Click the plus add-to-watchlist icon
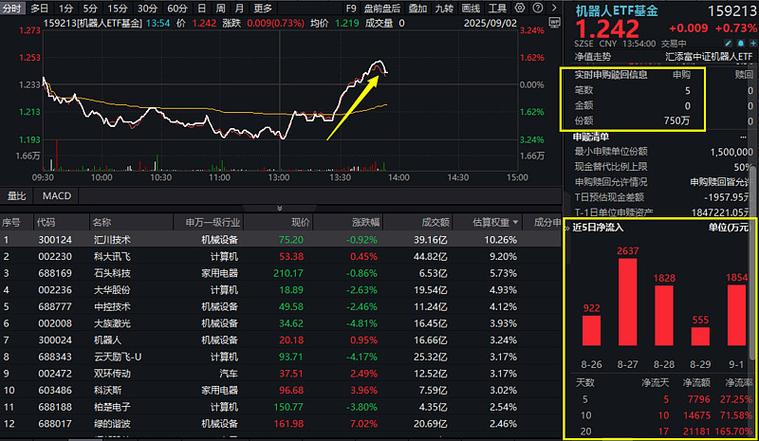The width and height of the screenshot is (759, 441). (753, 44)
